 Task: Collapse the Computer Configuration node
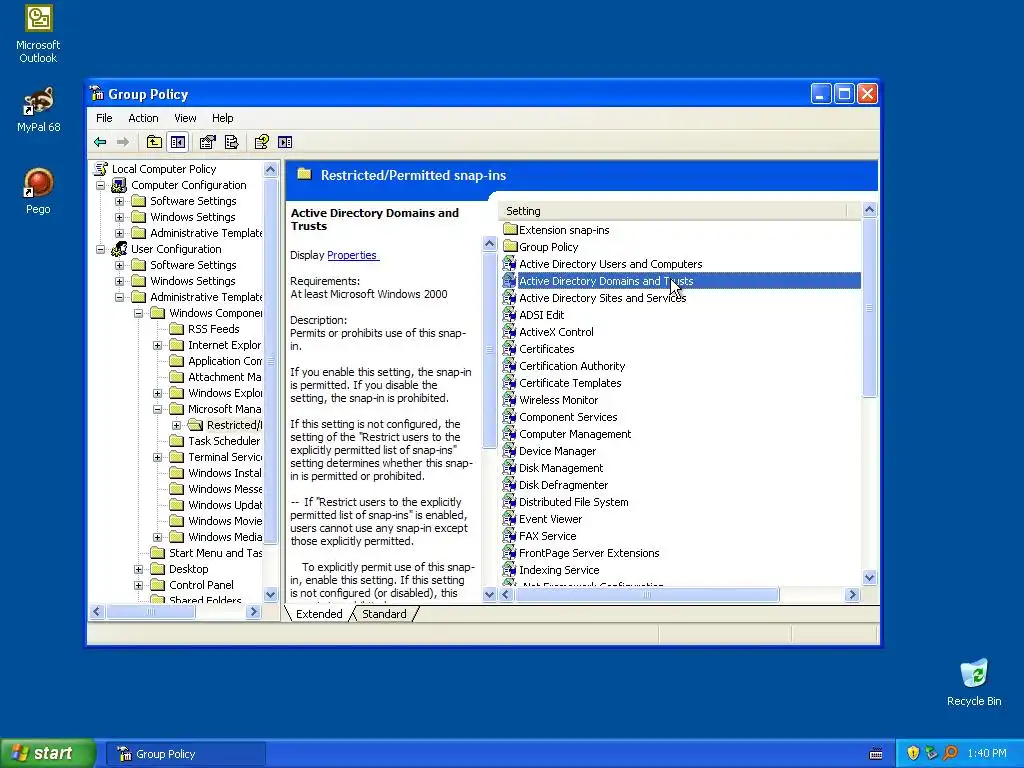101,185
